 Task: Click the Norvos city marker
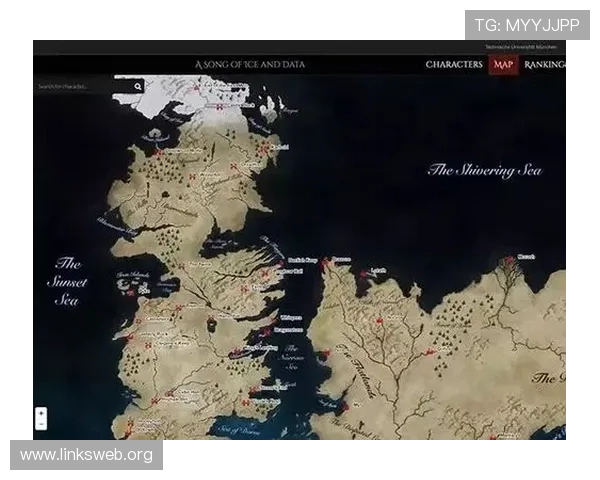click(377, 322)
